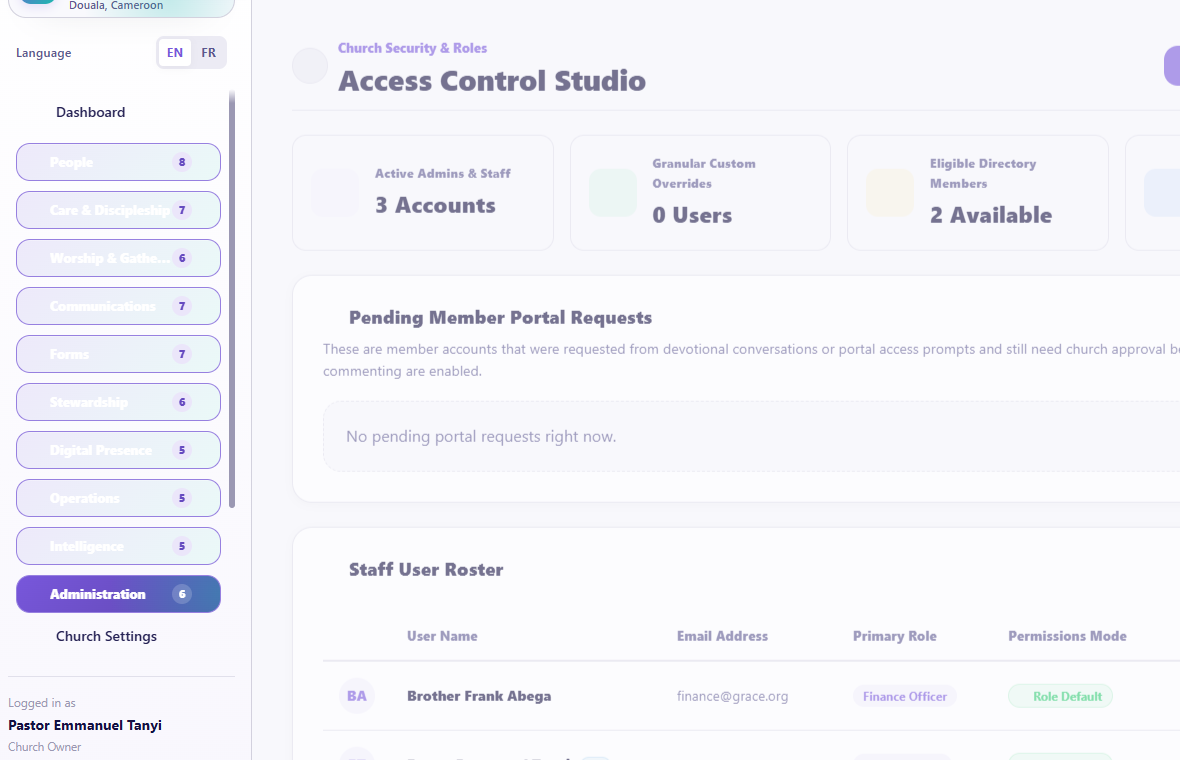The height and width of the screenshot is (760, 1180).
Task: Click the Church Security & Roles breadcrumb
Action: [x=412, y=48]
